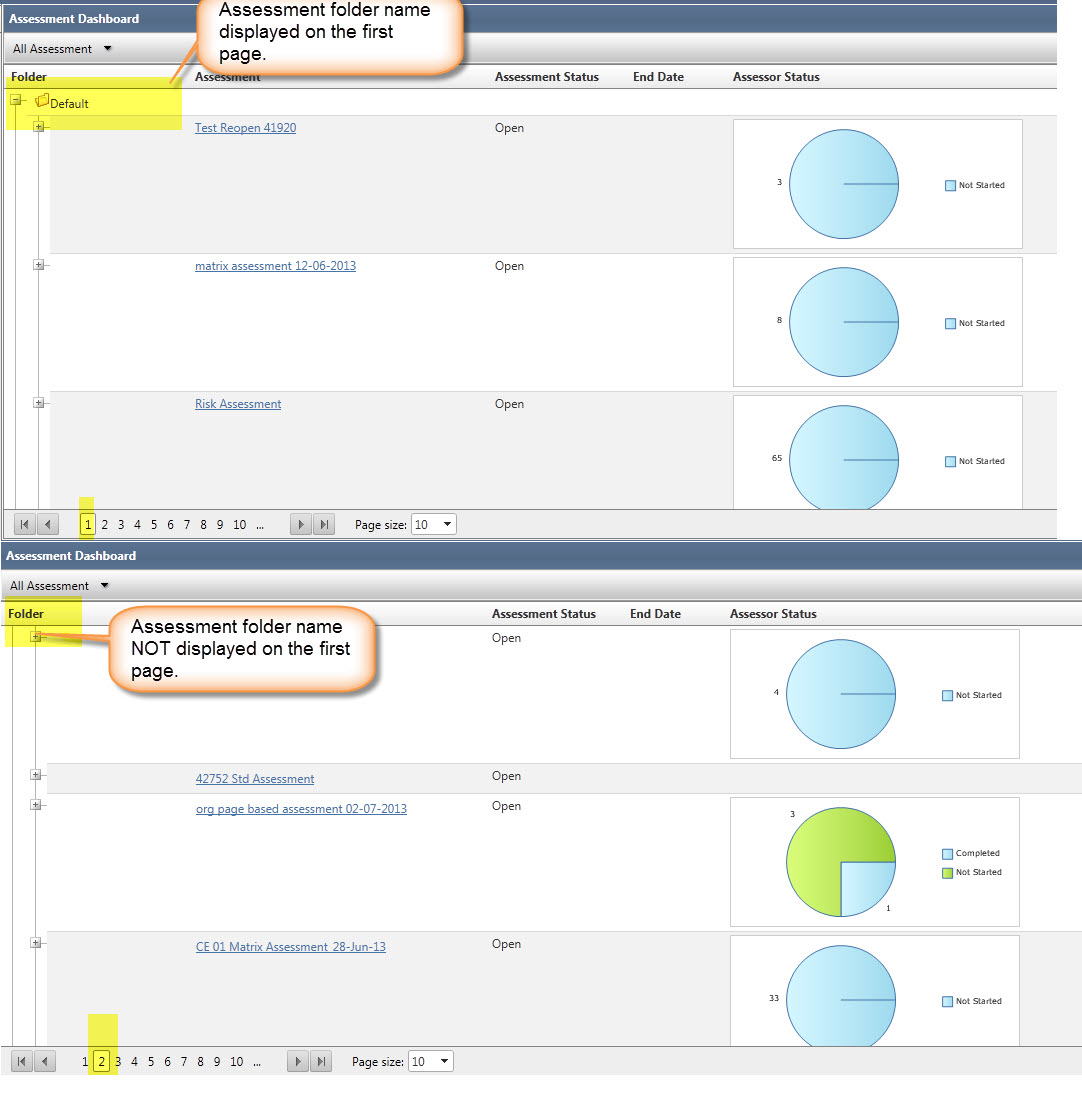Viewport: 1082px width, 1096px height.
Task: Sort by Assessor Status in upper dashboard
Action: tap(776, 77)
